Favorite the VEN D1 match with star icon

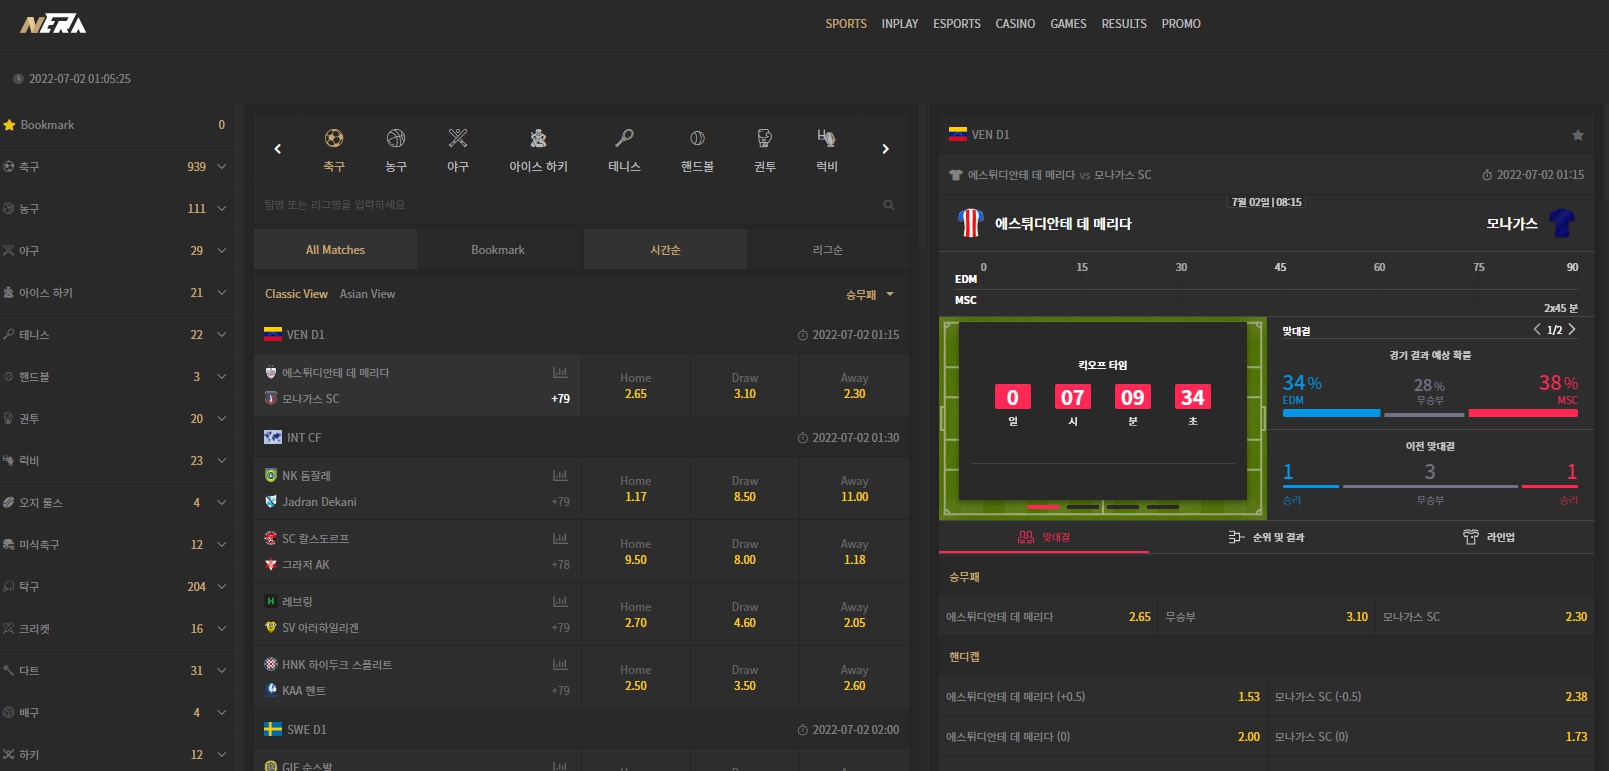coord(1578,135)
